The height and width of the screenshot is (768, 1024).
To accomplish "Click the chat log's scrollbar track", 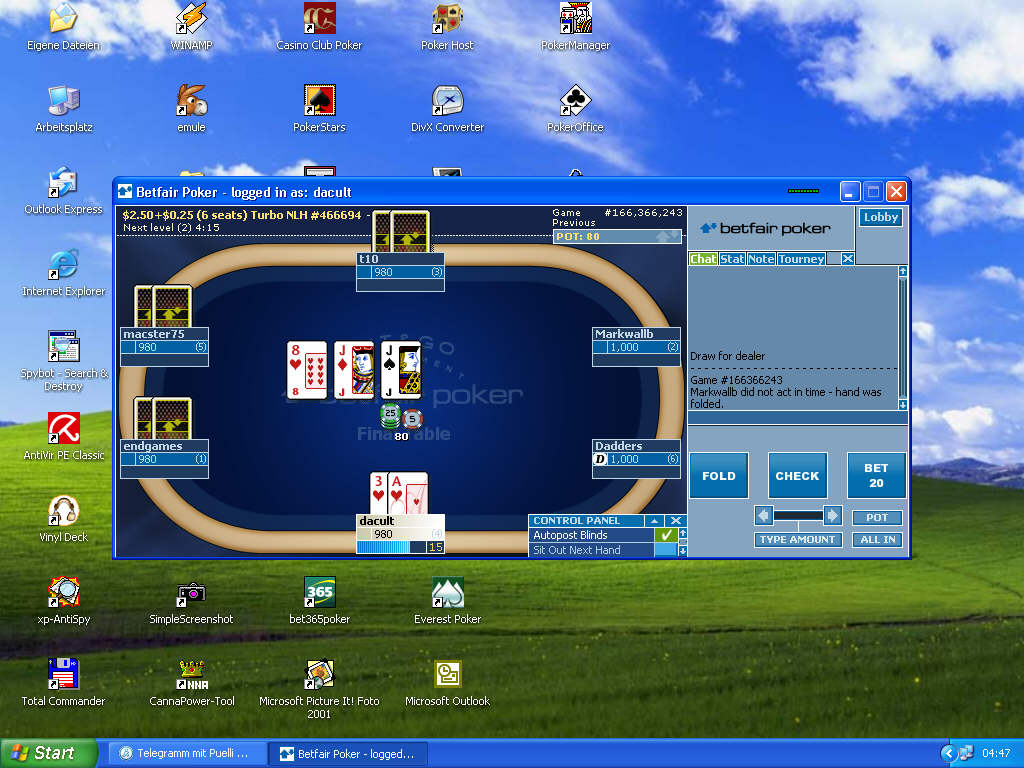I will pyautogui.click(x=903, y=338).
